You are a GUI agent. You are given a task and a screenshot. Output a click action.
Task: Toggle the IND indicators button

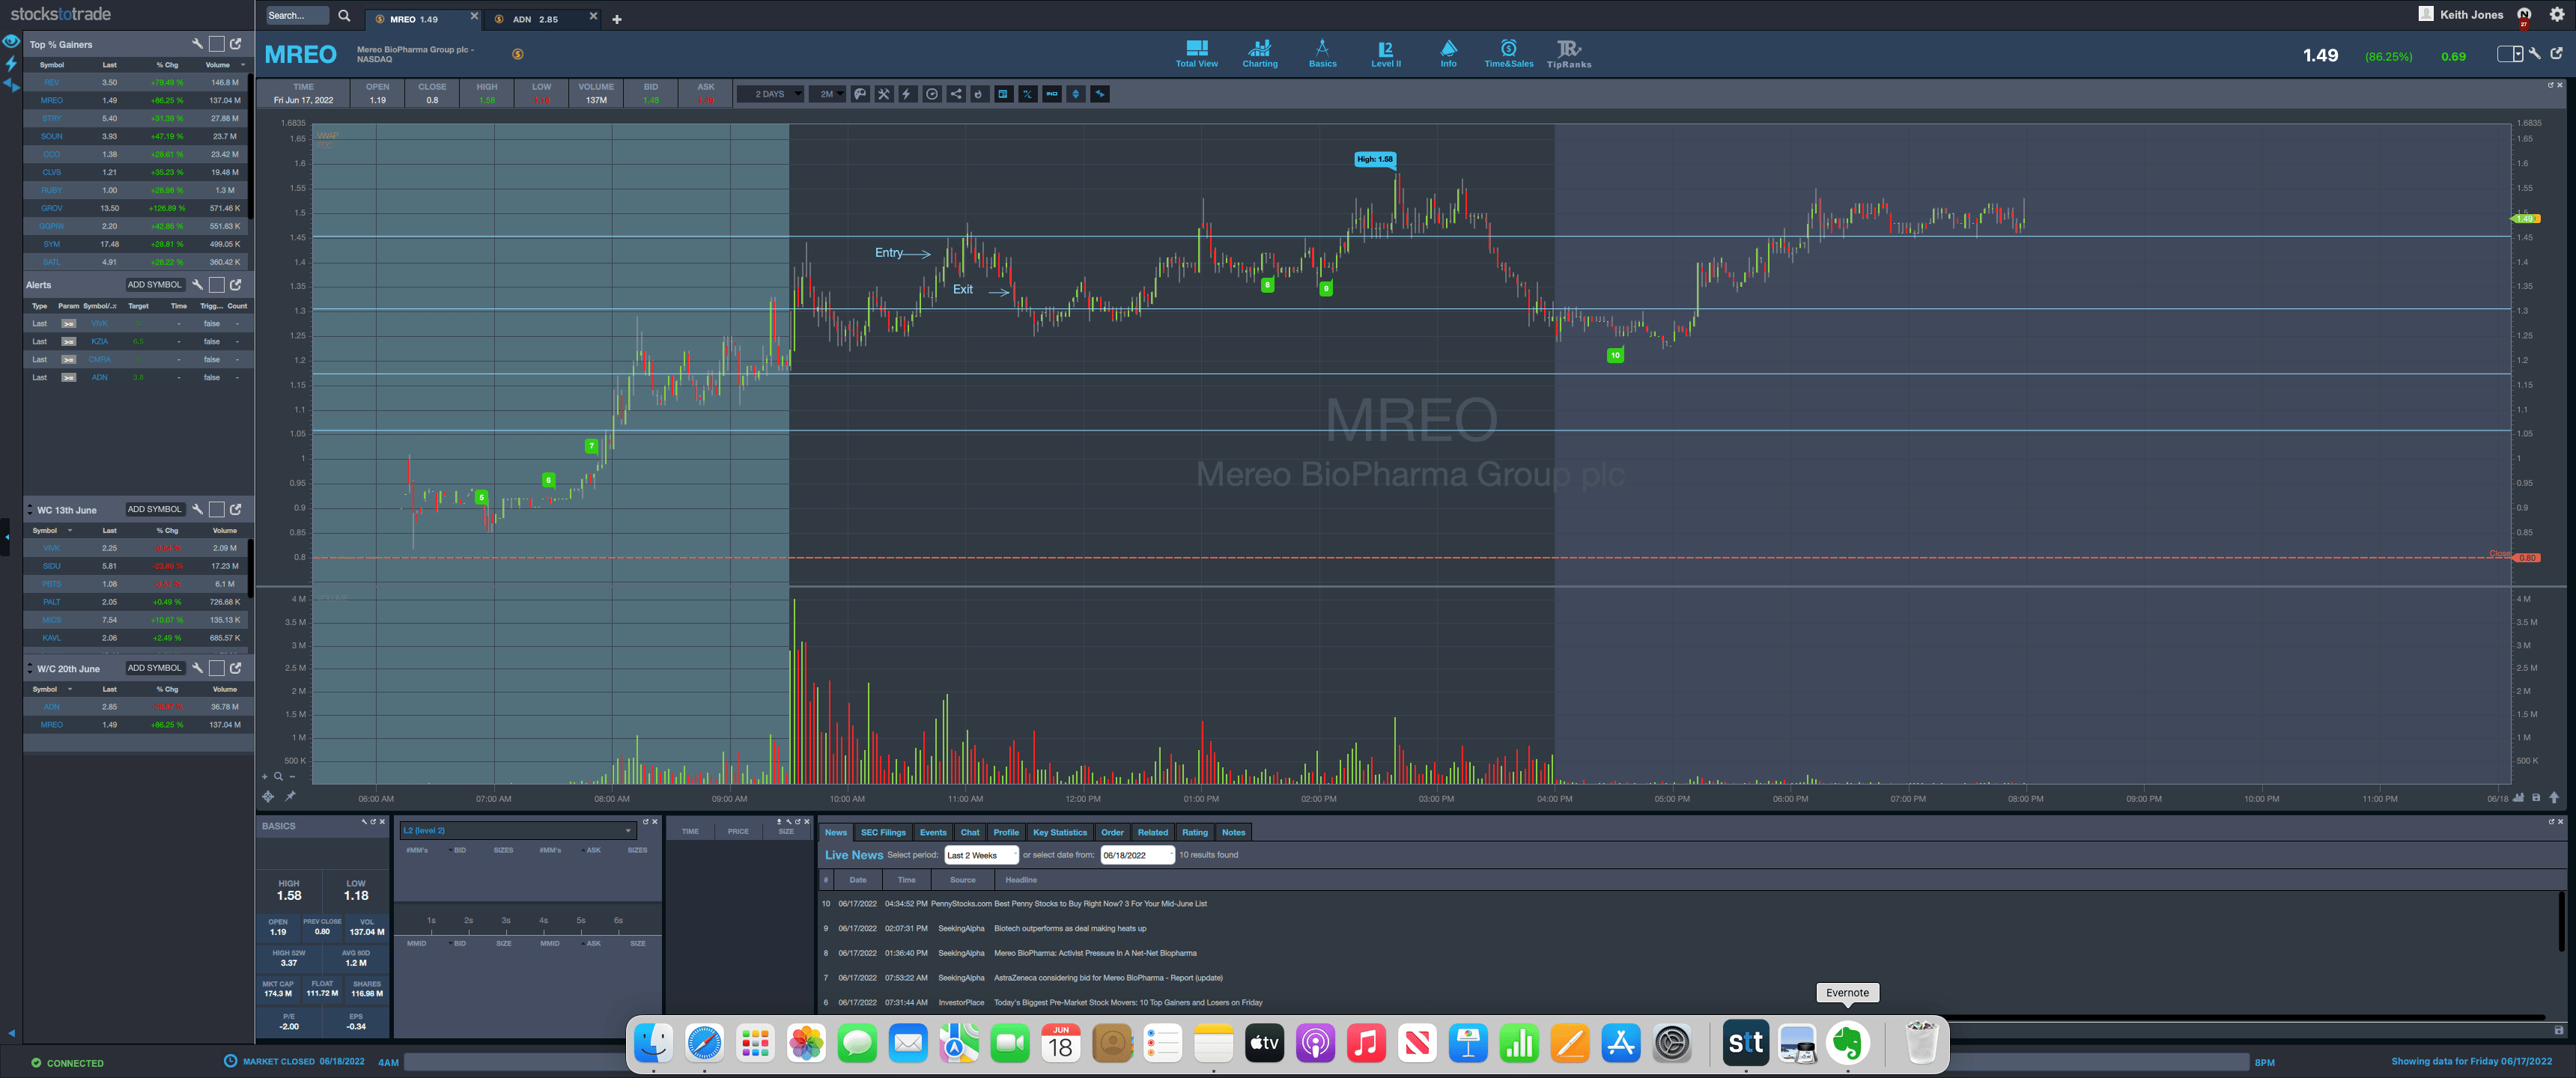[x=1052, y=94]
